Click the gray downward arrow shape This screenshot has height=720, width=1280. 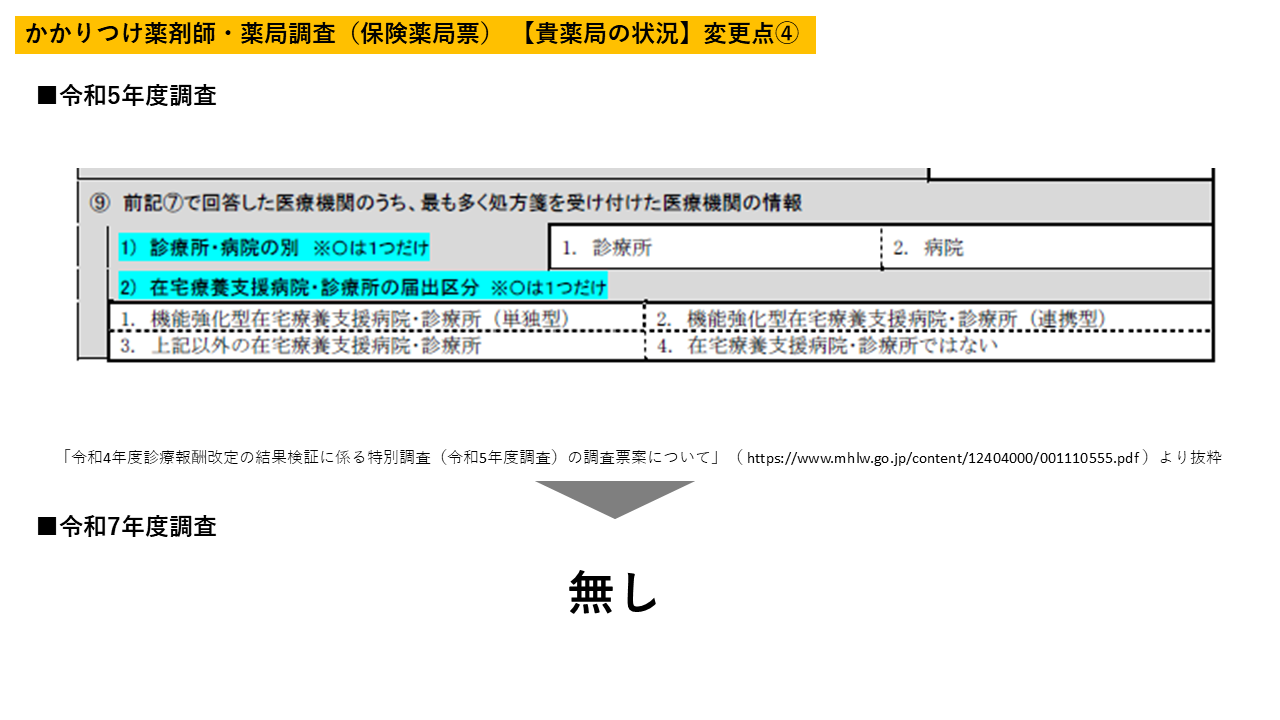pos(614,498)
